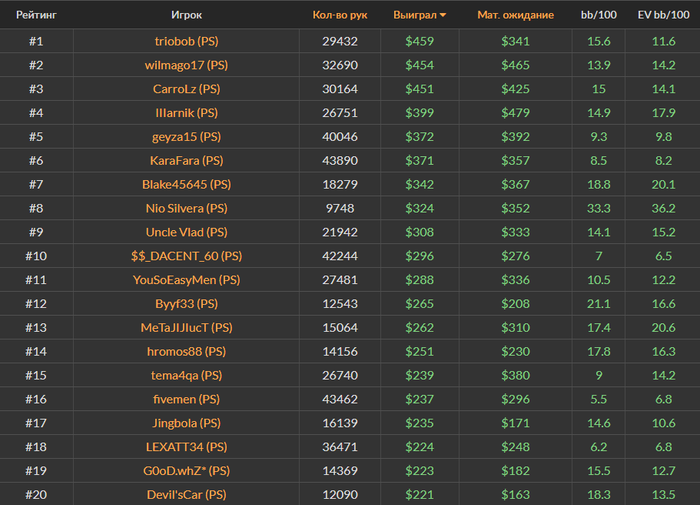
Task: Click the bb/100 column header
Action: coord(600,16)
